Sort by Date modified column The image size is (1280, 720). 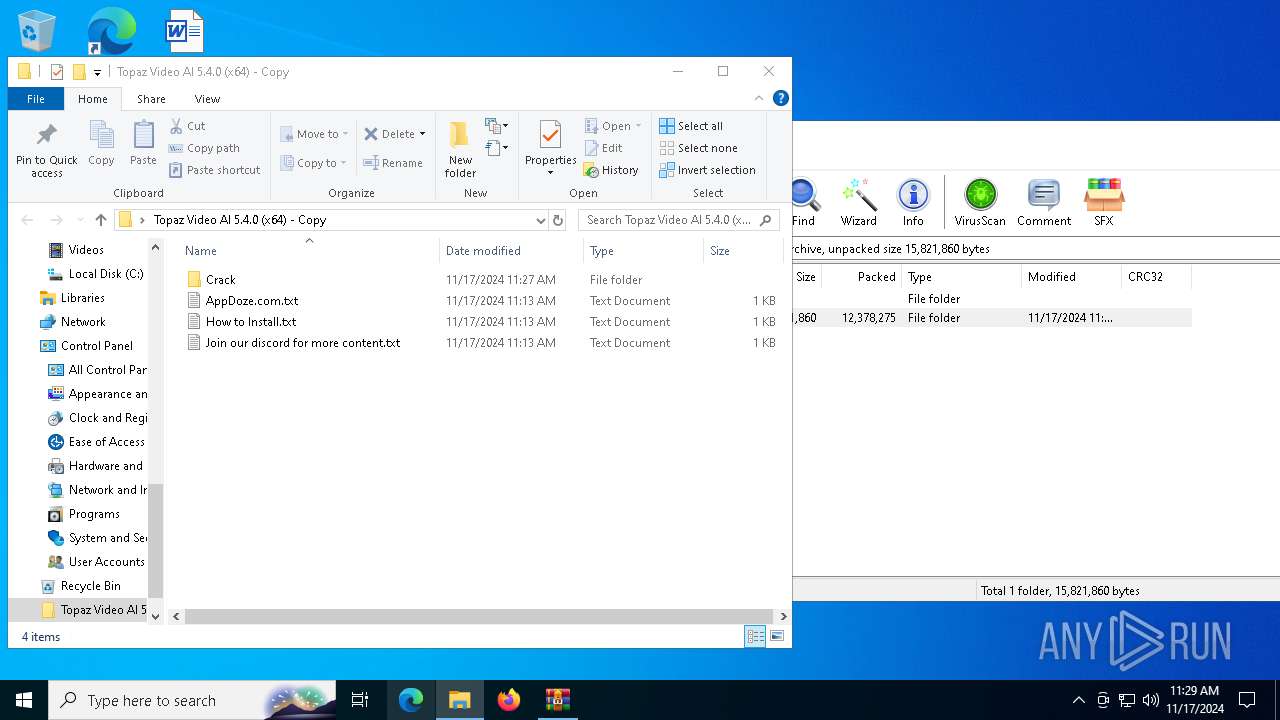pyautogui.click(x=511, y=251)
